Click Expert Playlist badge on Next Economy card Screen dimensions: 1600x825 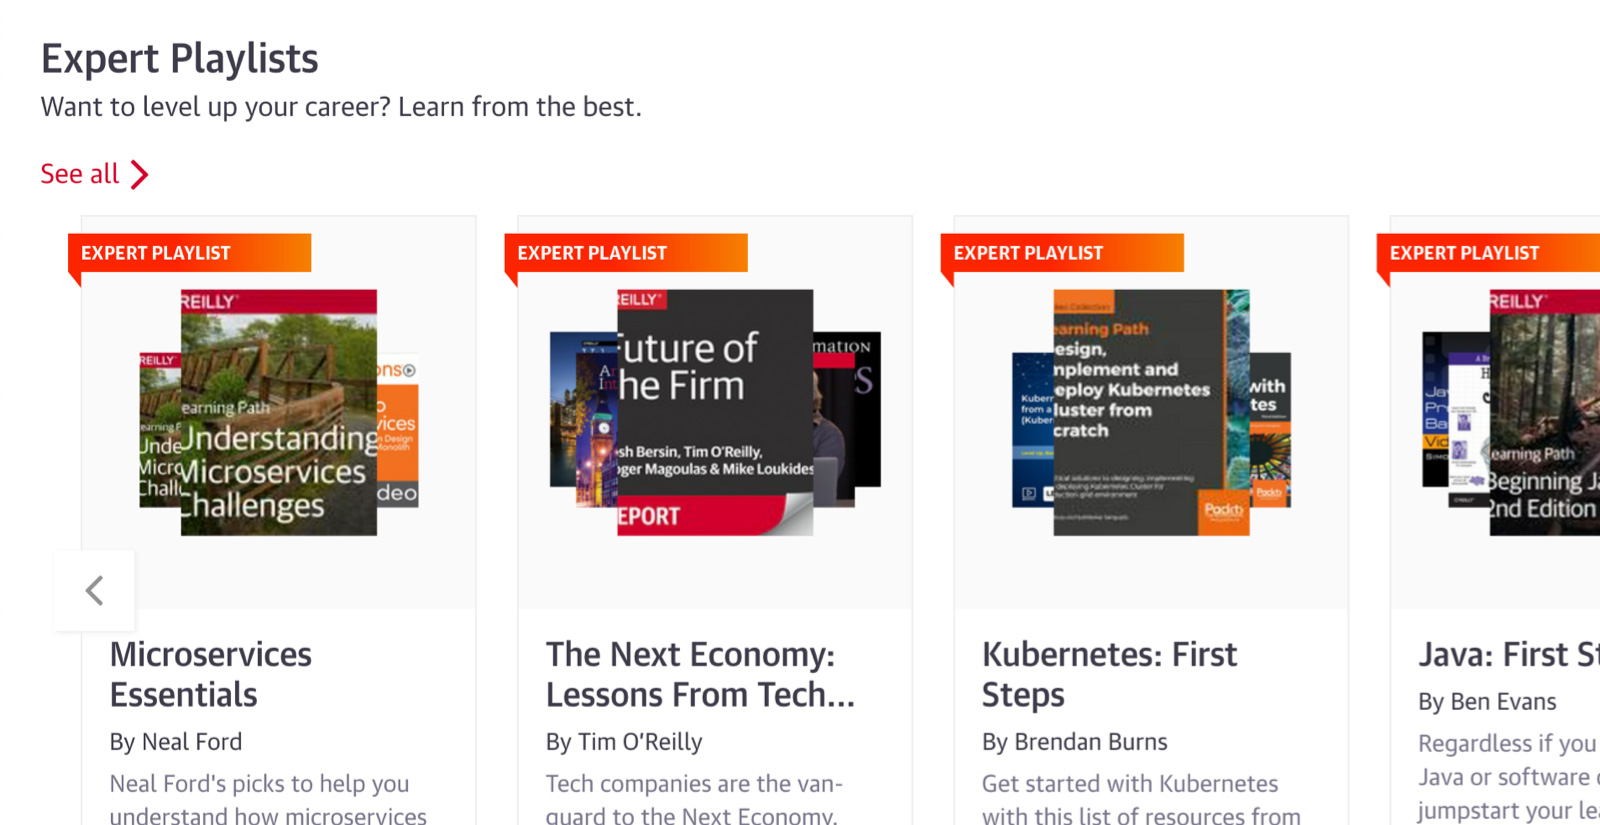coord(626,253)
